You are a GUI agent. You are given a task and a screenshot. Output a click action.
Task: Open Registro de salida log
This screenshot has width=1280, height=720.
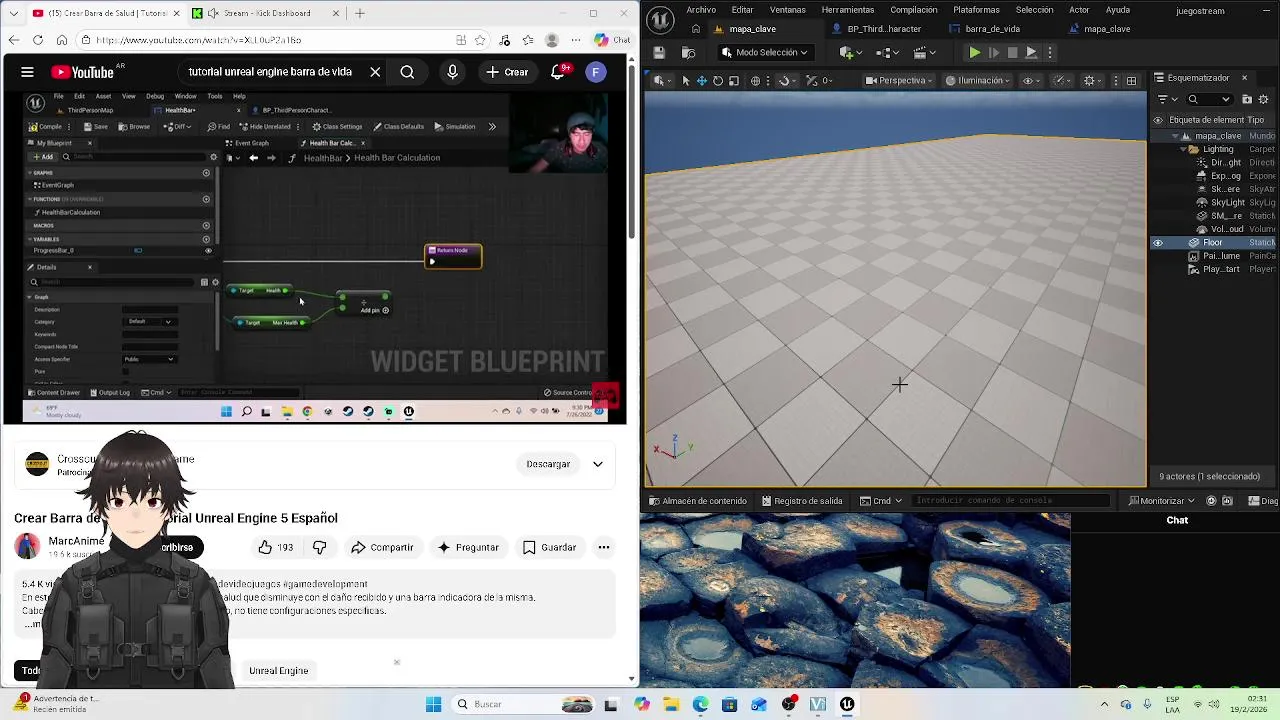[802, 501]
